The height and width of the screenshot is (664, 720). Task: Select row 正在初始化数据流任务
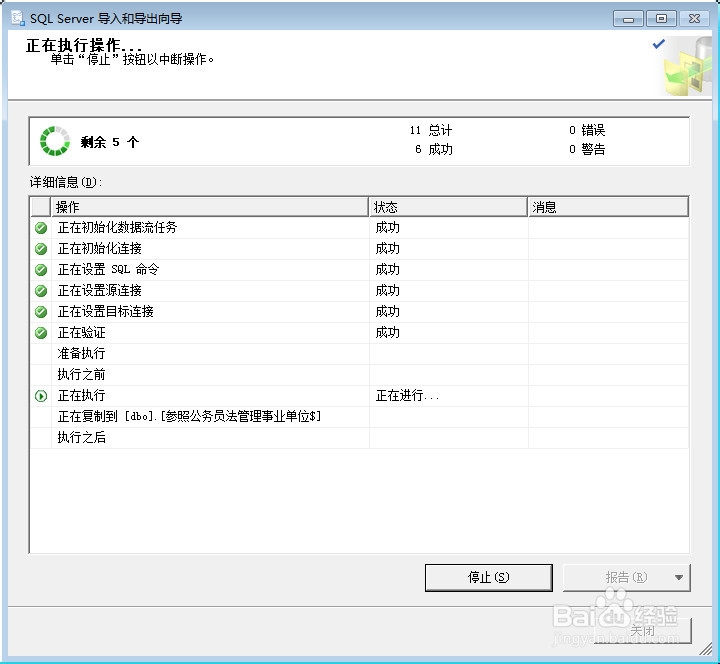[x=359, y=228]
